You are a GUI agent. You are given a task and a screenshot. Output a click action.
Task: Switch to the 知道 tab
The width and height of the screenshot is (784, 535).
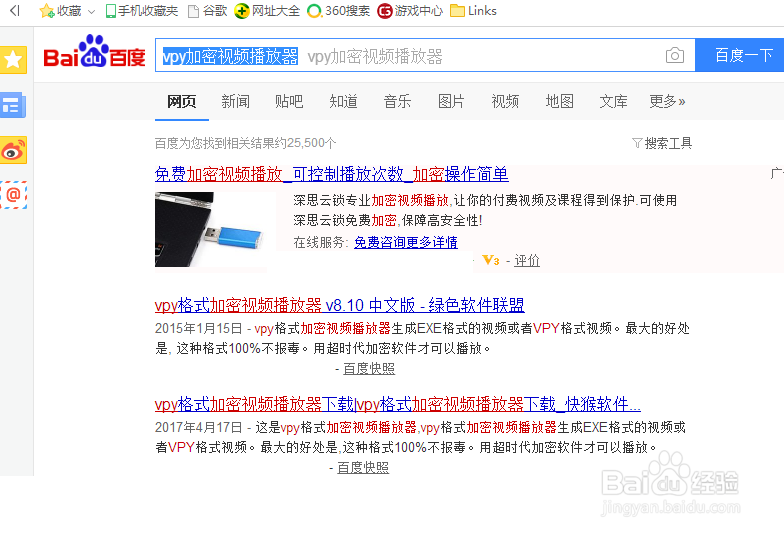pos(344,102)
